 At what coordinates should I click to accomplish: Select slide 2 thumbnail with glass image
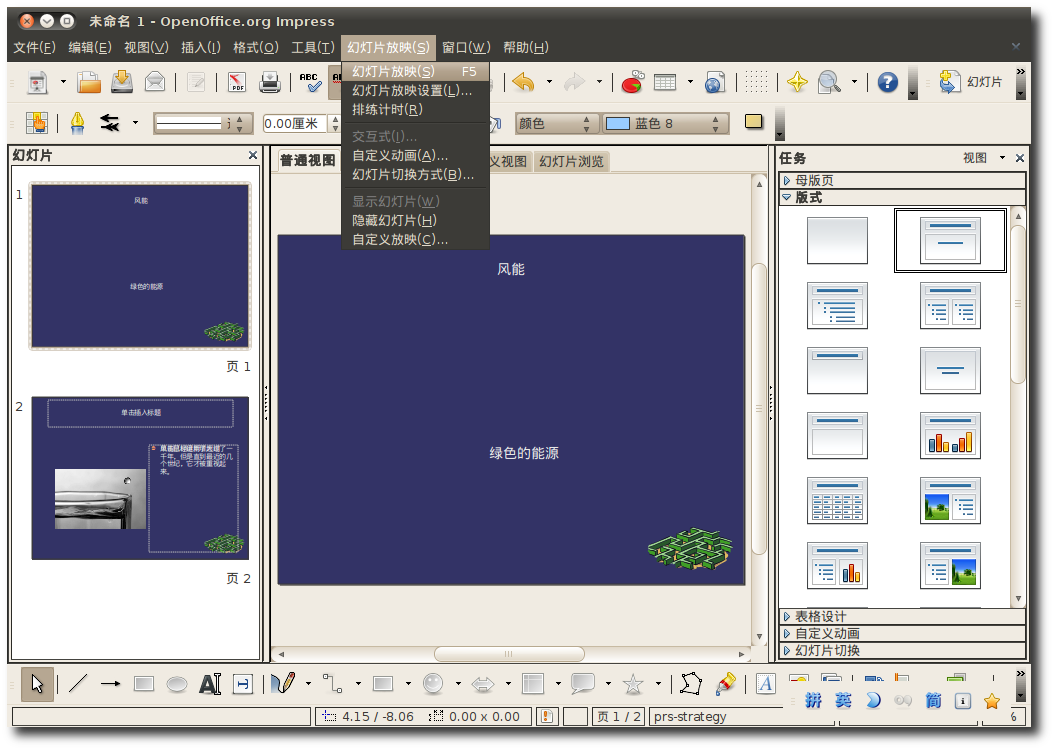click(x=140, y=478)
